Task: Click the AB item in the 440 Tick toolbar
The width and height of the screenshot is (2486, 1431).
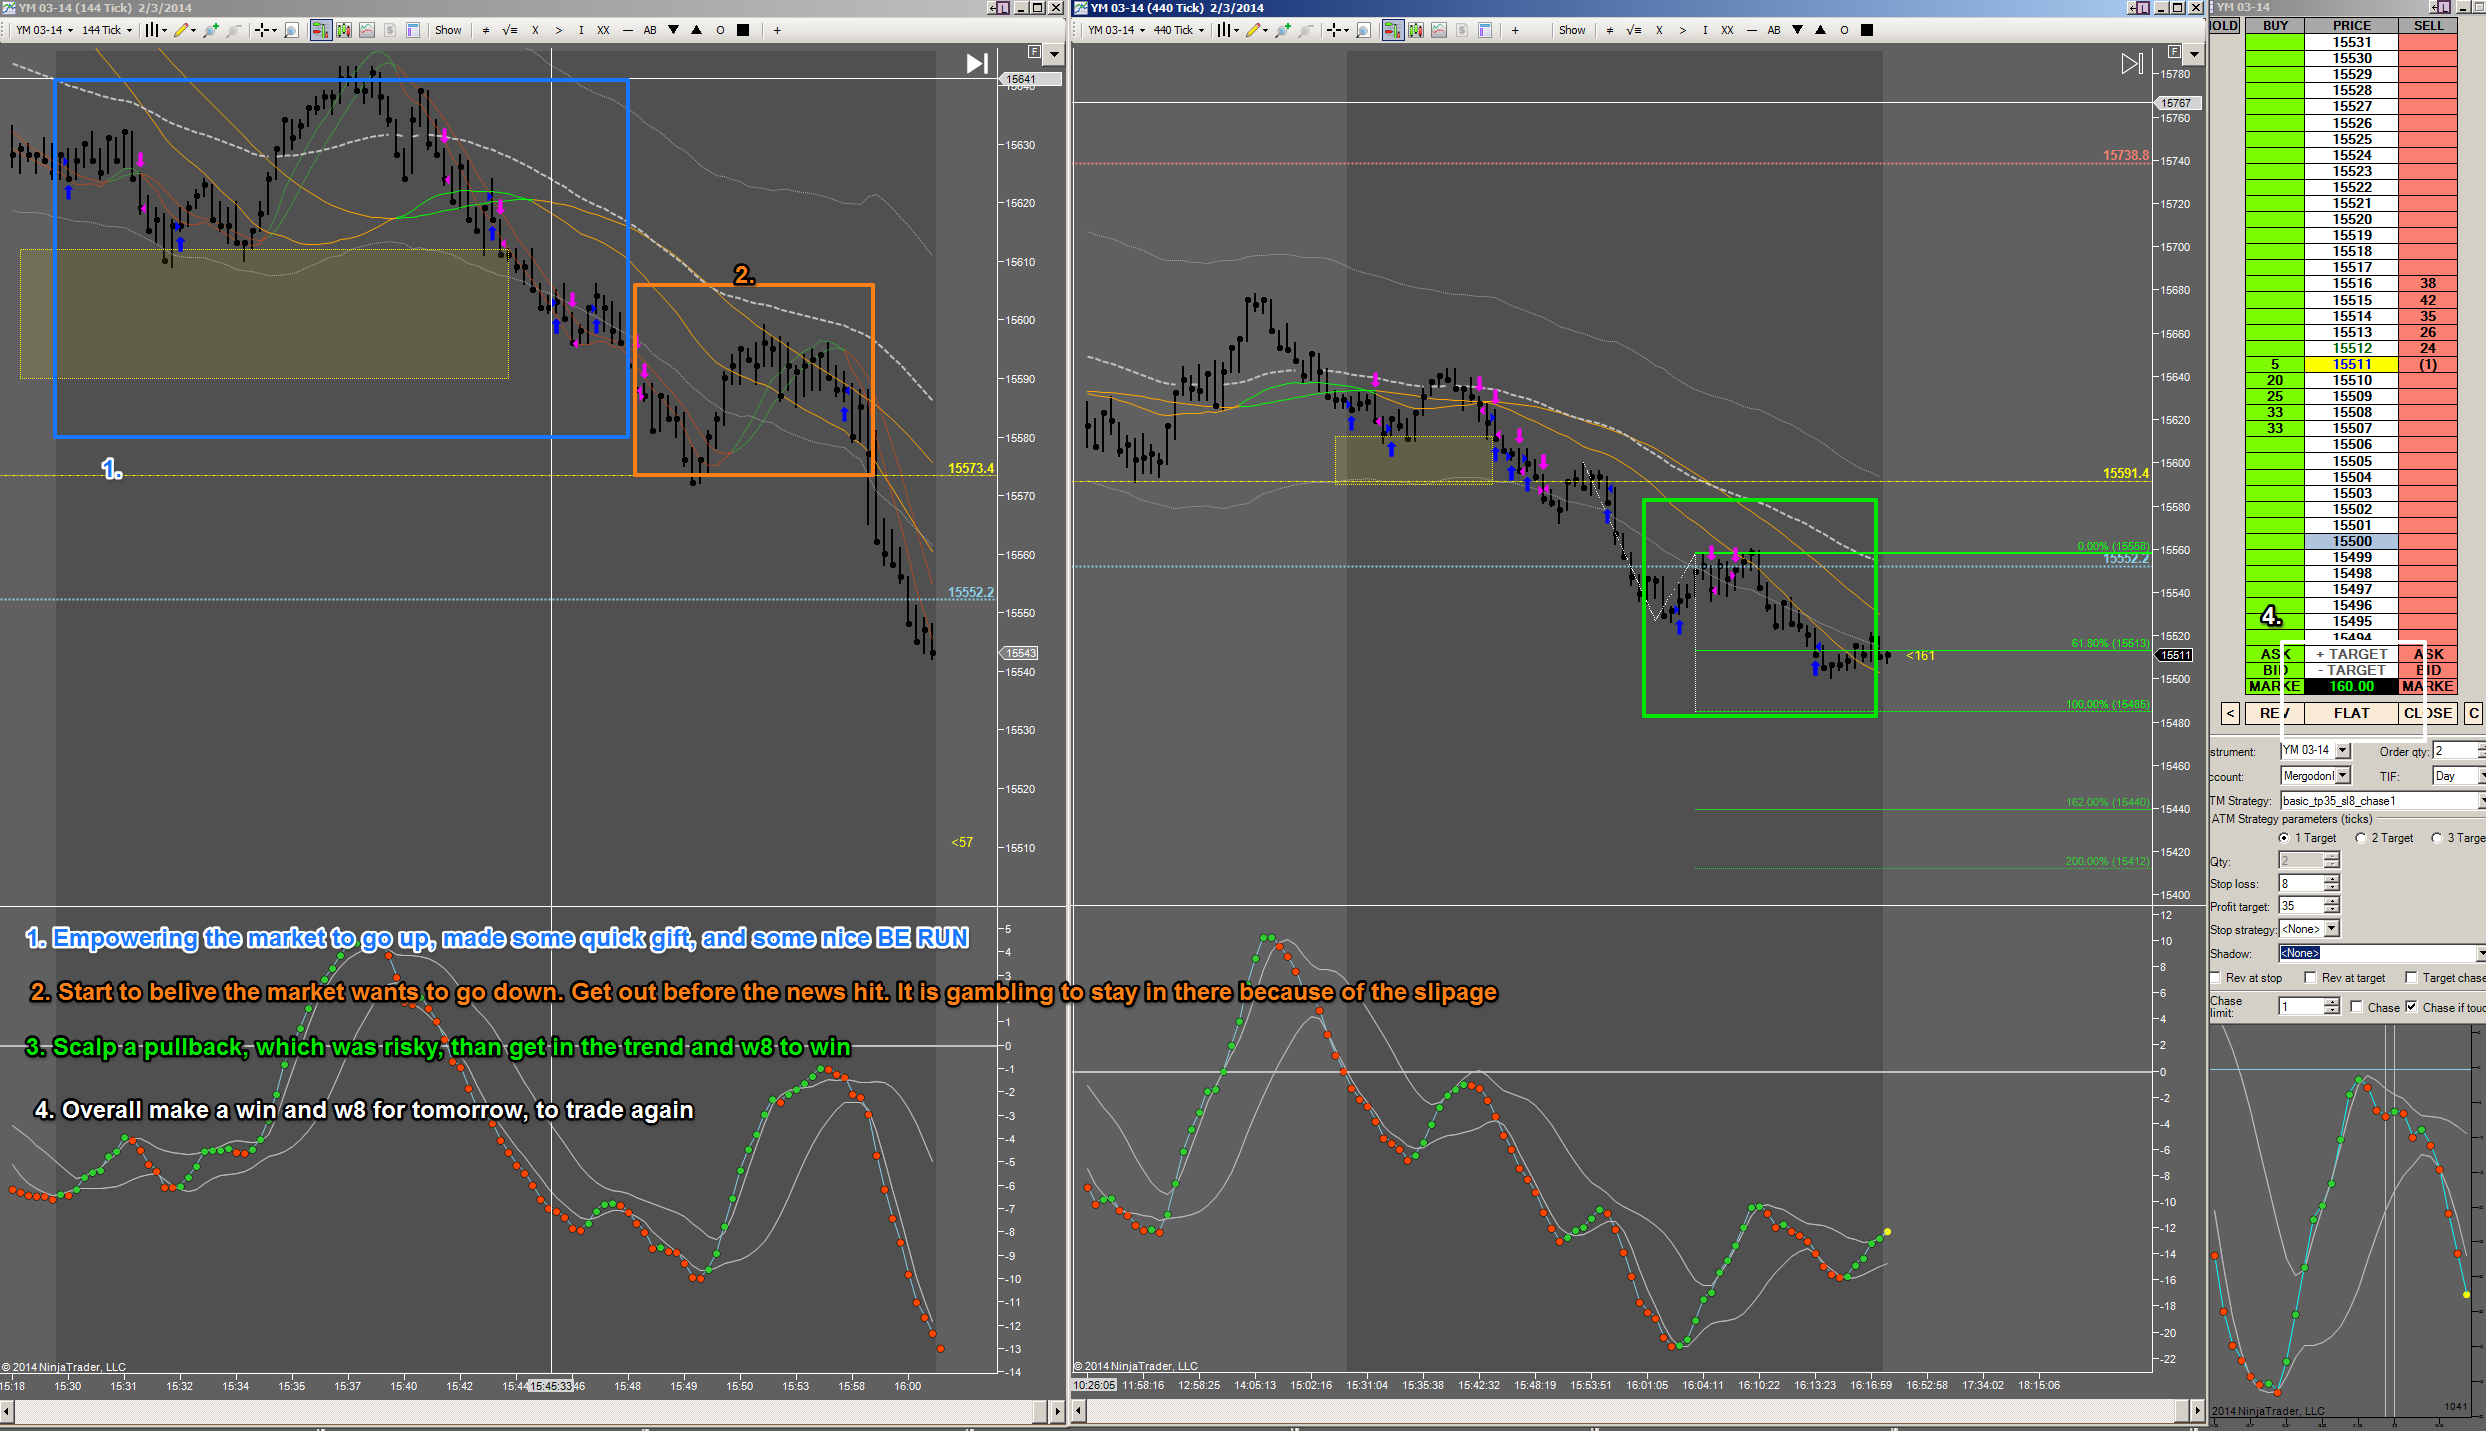Action: tap(1774, 30)
